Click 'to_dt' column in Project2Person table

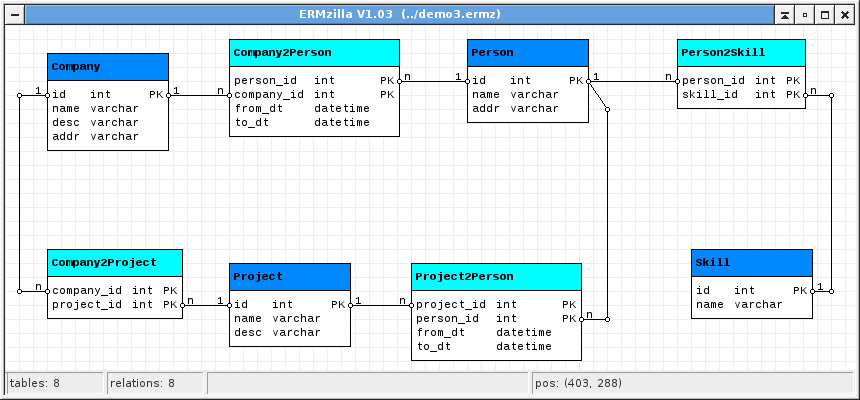(496, 347)
